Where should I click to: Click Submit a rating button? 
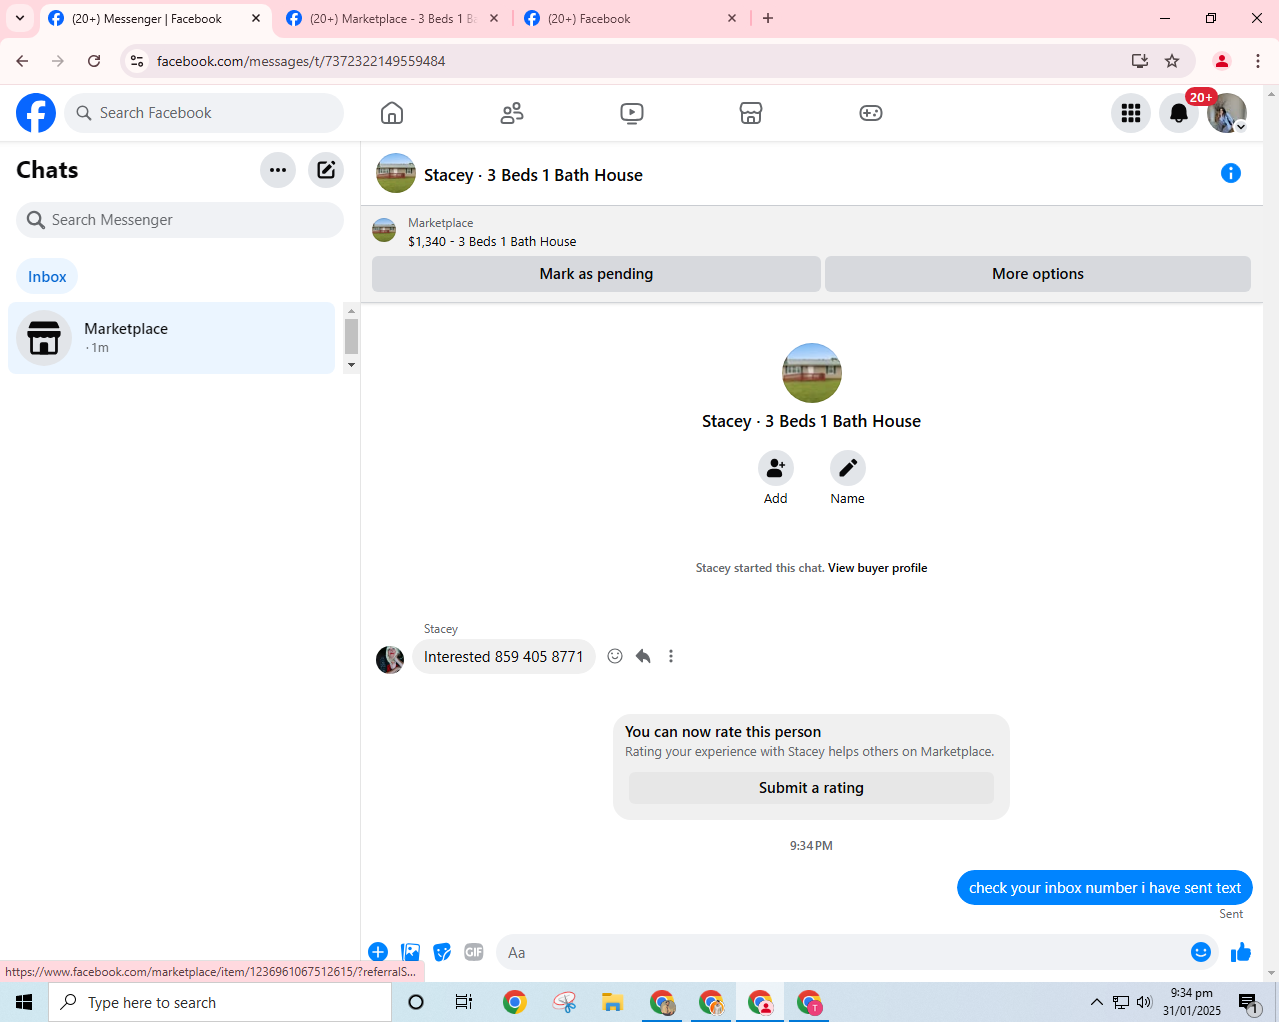(x=811, y=788)
